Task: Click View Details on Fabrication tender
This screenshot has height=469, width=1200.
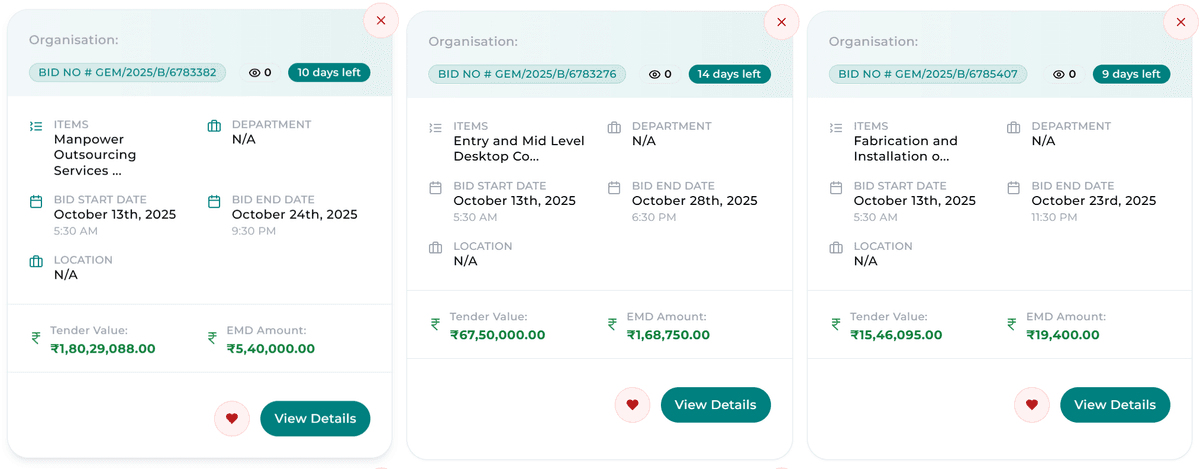Action: click(x=1114, y=405)
